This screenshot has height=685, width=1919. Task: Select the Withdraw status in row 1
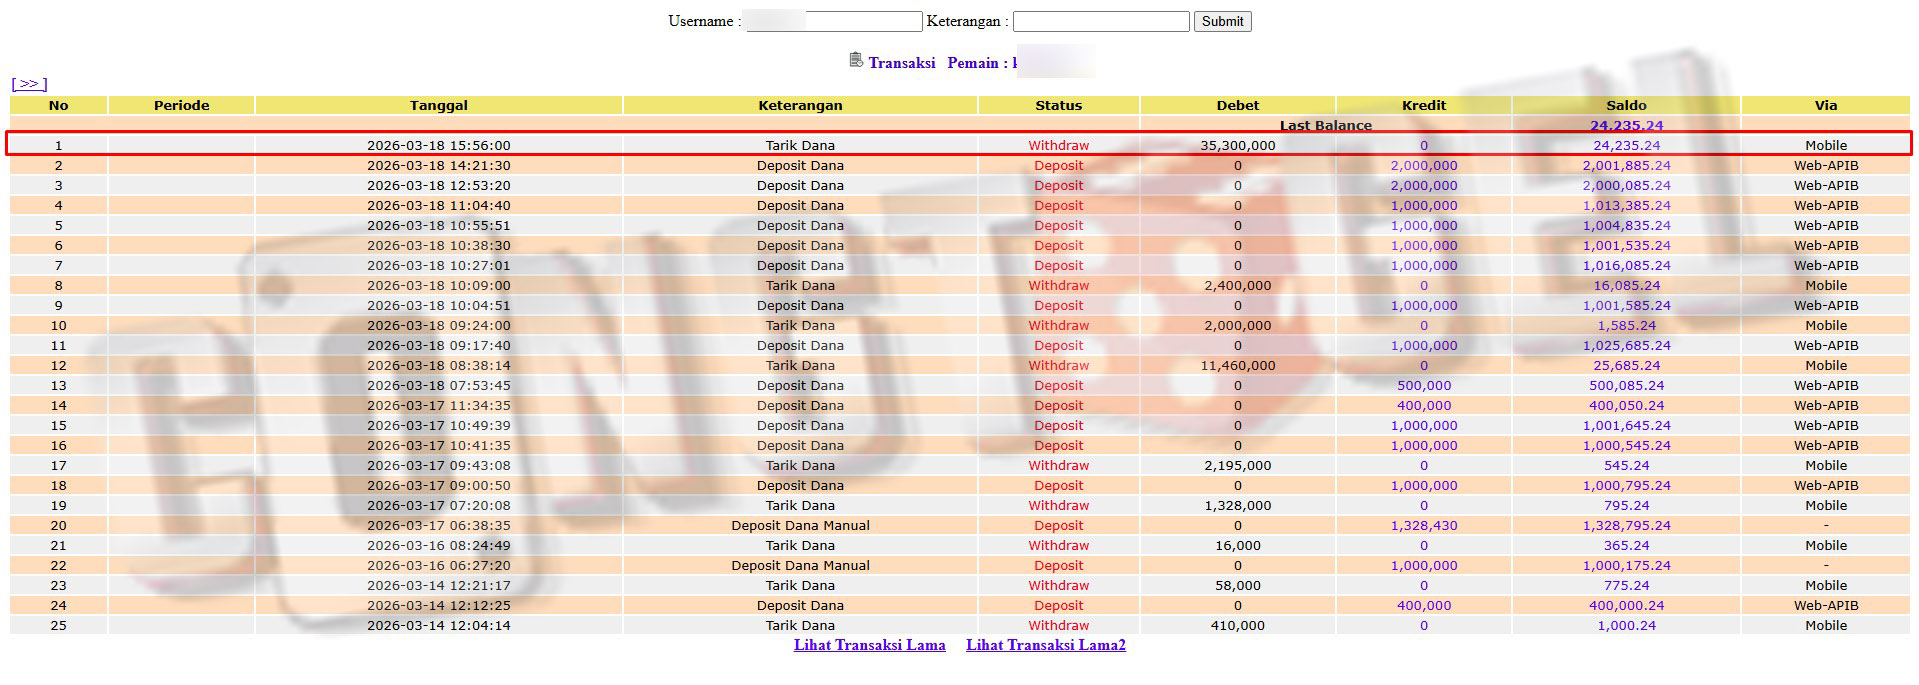point(1058,145)
